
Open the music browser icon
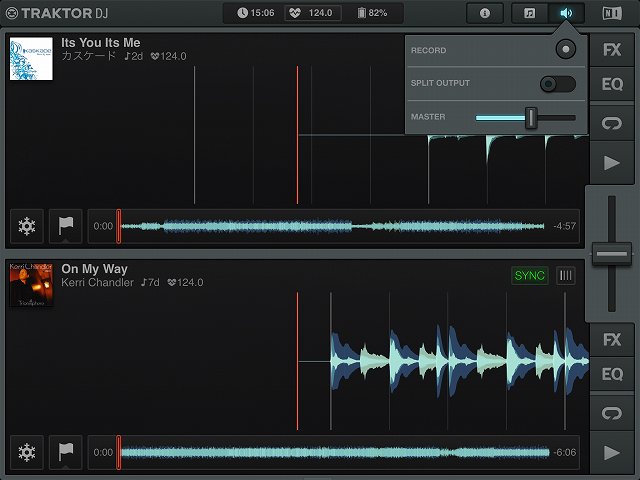pos(530,13)
